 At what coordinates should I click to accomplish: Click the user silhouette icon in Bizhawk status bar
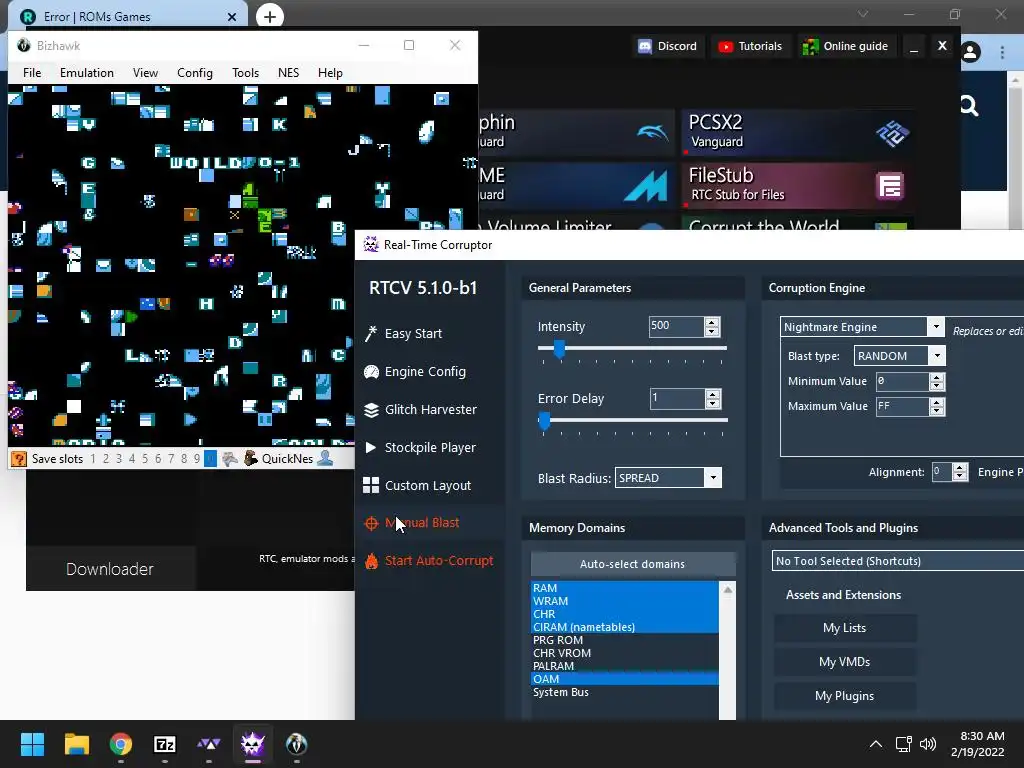(x=325, y=458)
